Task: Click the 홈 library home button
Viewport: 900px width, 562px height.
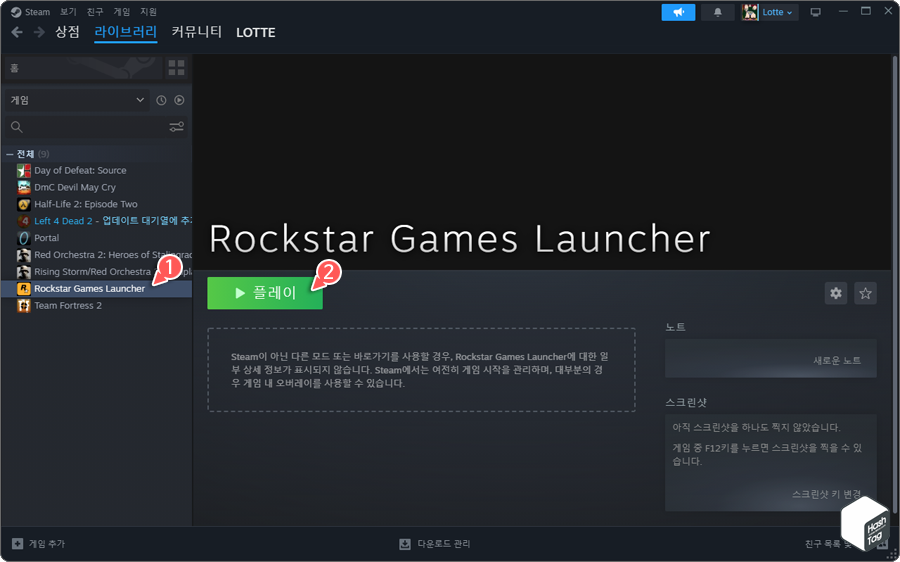Action: point(84,68)
